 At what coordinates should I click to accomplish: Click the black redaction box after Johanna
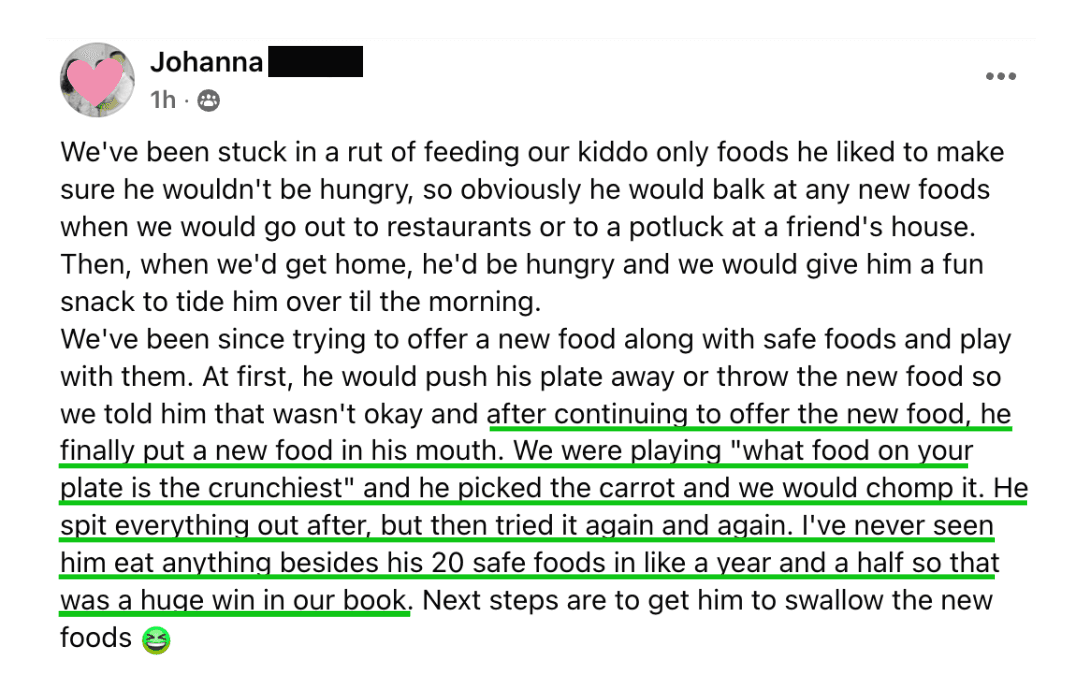click(315, 61)
